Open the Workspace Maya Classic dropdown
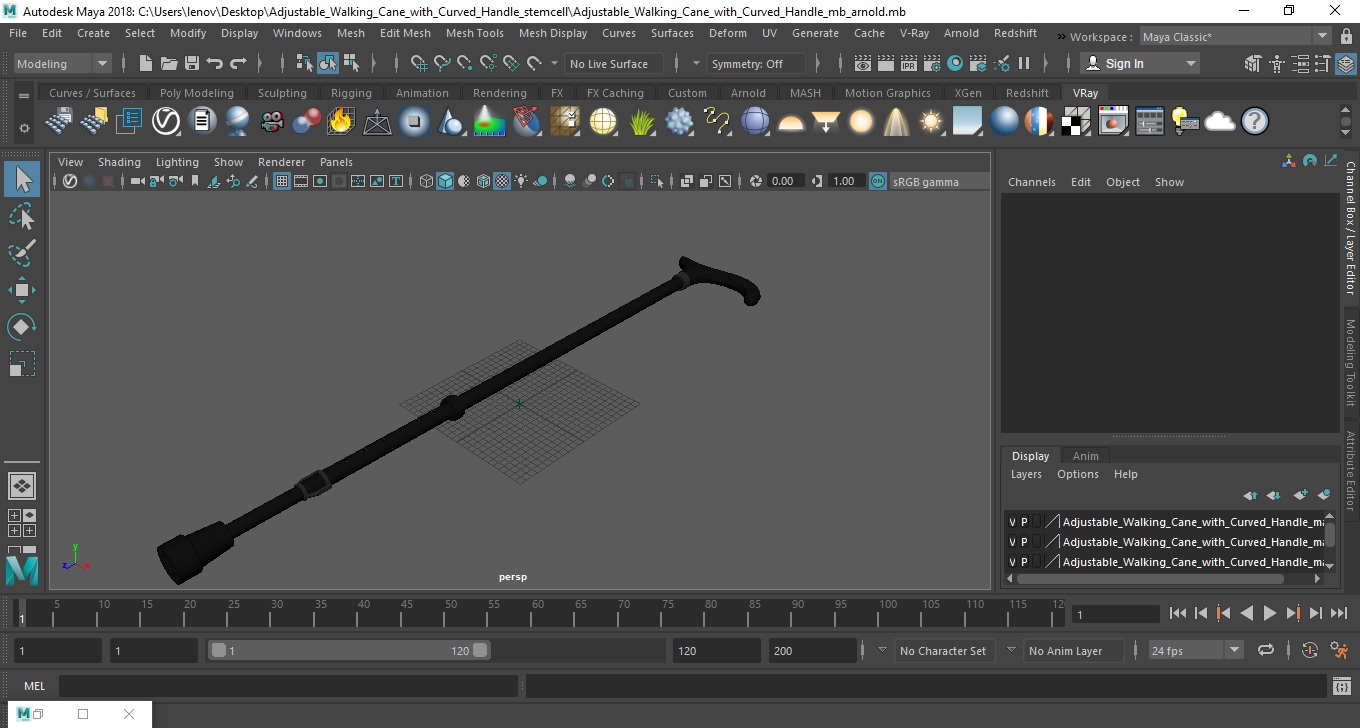The width and height of the screenshot is (1360, 728). pos(1237,37)
